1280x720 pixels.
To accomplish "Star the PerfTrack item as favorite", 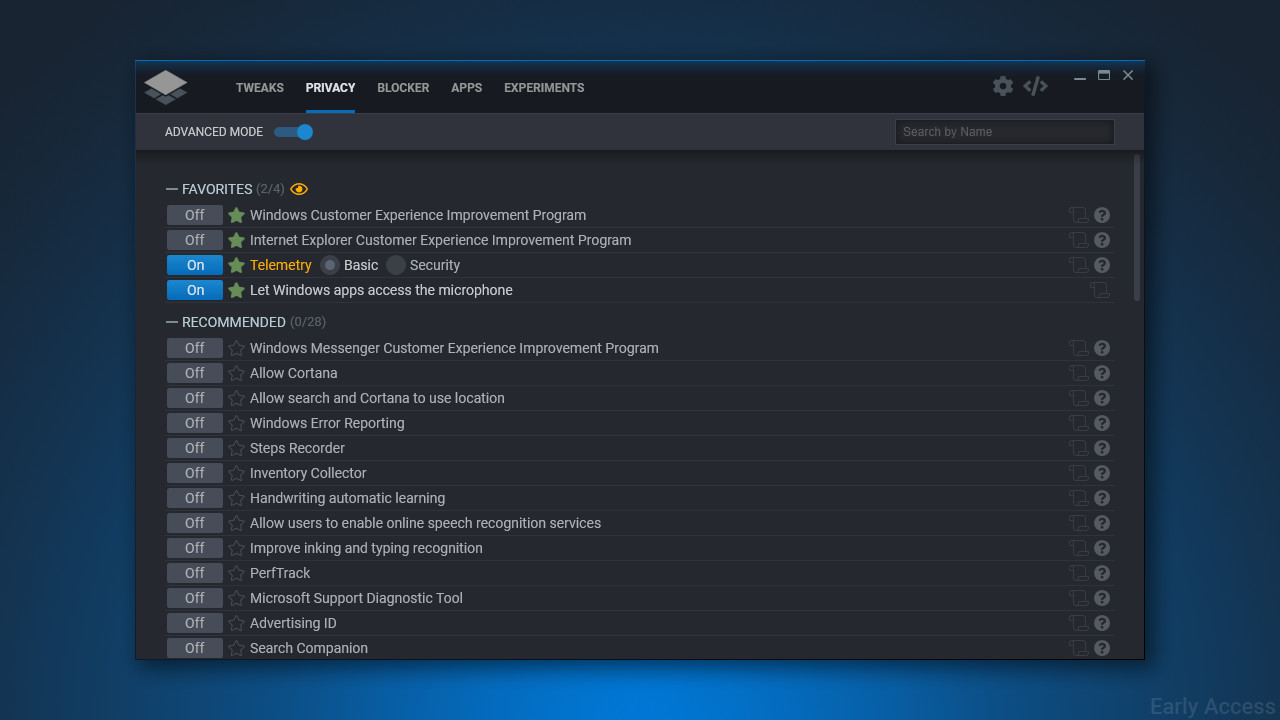I will pyautogui.click(x=236, y=573).
